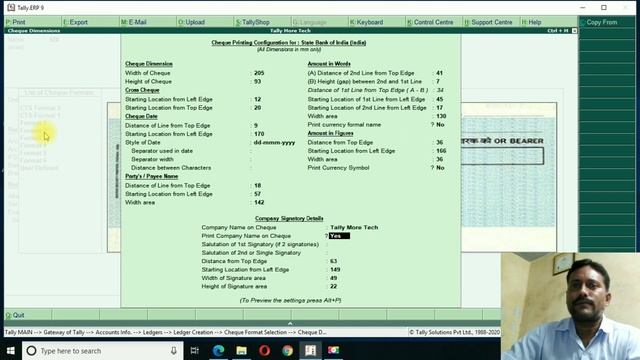Click the microphone icon in search box
Image resolution: width=640 pixels, height=360 pixels.
tap(173, 351)
